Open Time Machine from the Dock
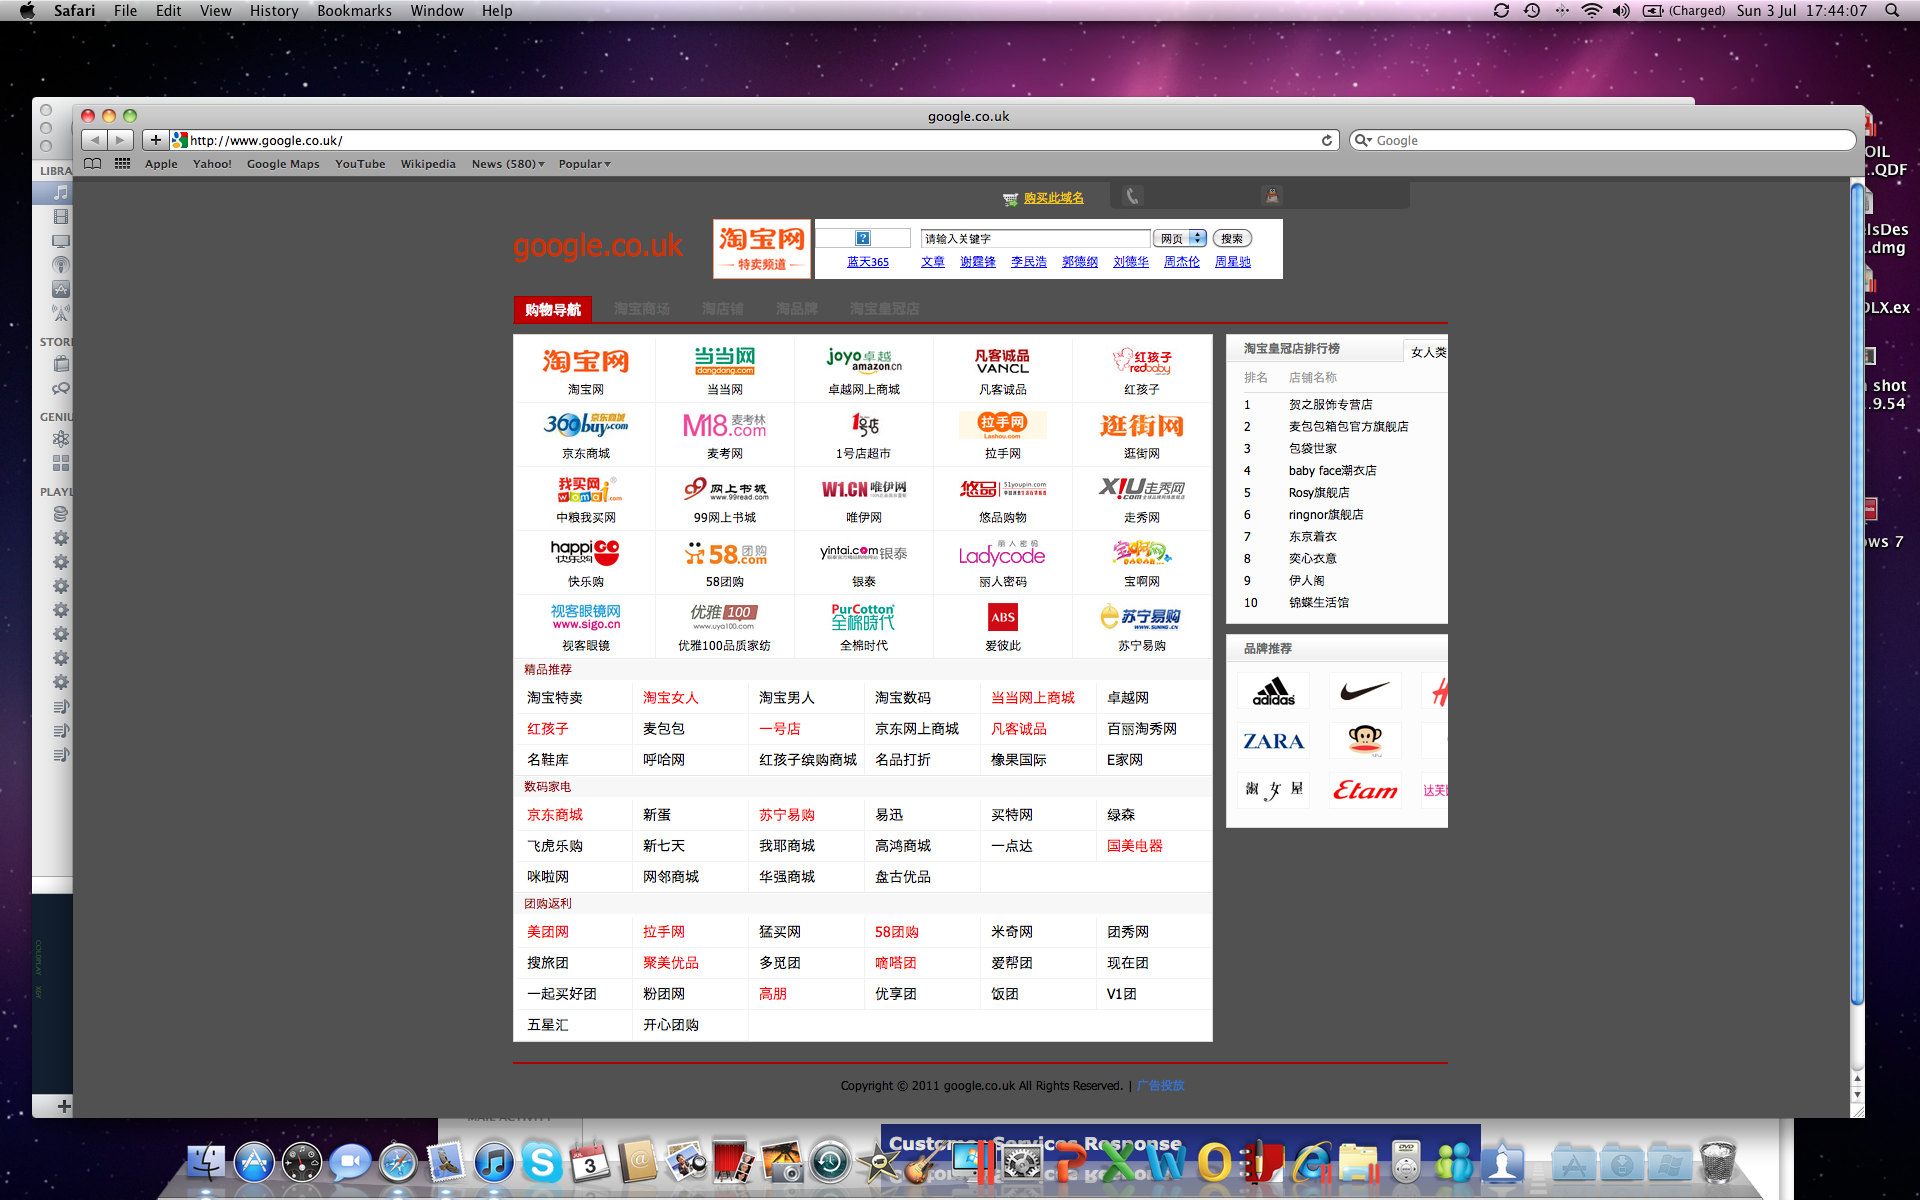The width and height of the screenshot is (1920, 1200). coord(830,1162)
